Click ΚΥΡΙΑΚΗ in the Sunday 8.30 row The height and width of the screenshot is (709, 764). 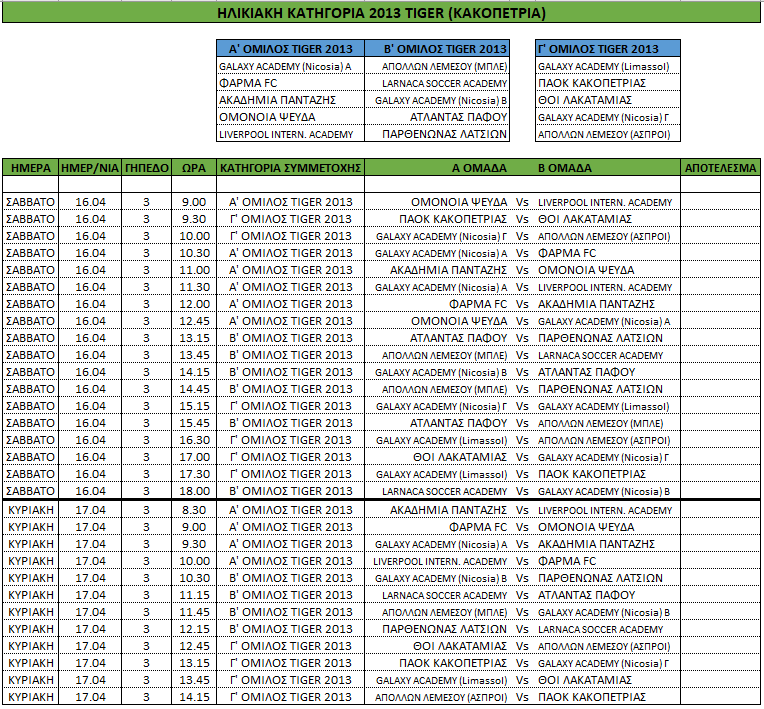pyautogui.click(x=31, y=510)
